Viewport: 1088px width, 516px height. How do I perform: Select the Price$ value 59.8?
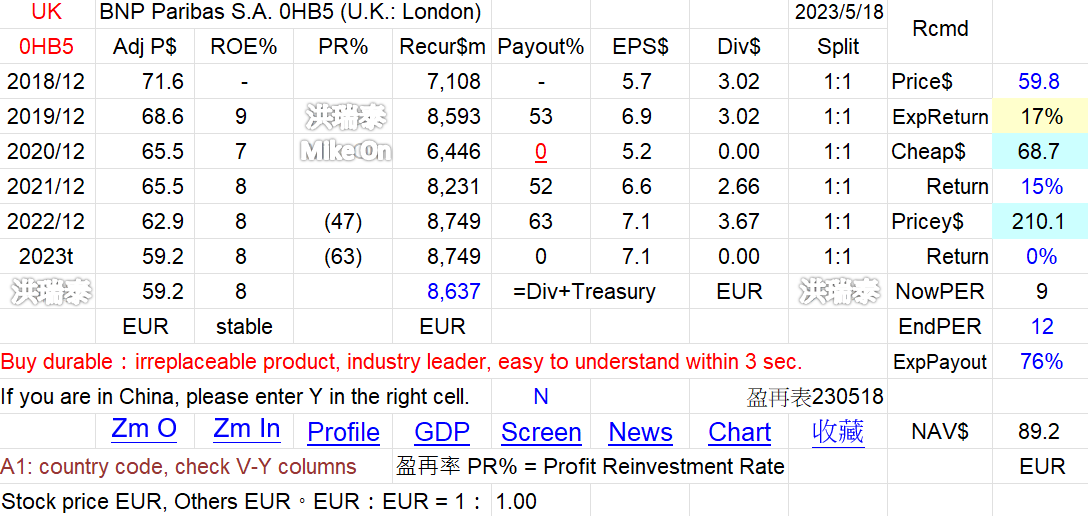(1039, 81)
